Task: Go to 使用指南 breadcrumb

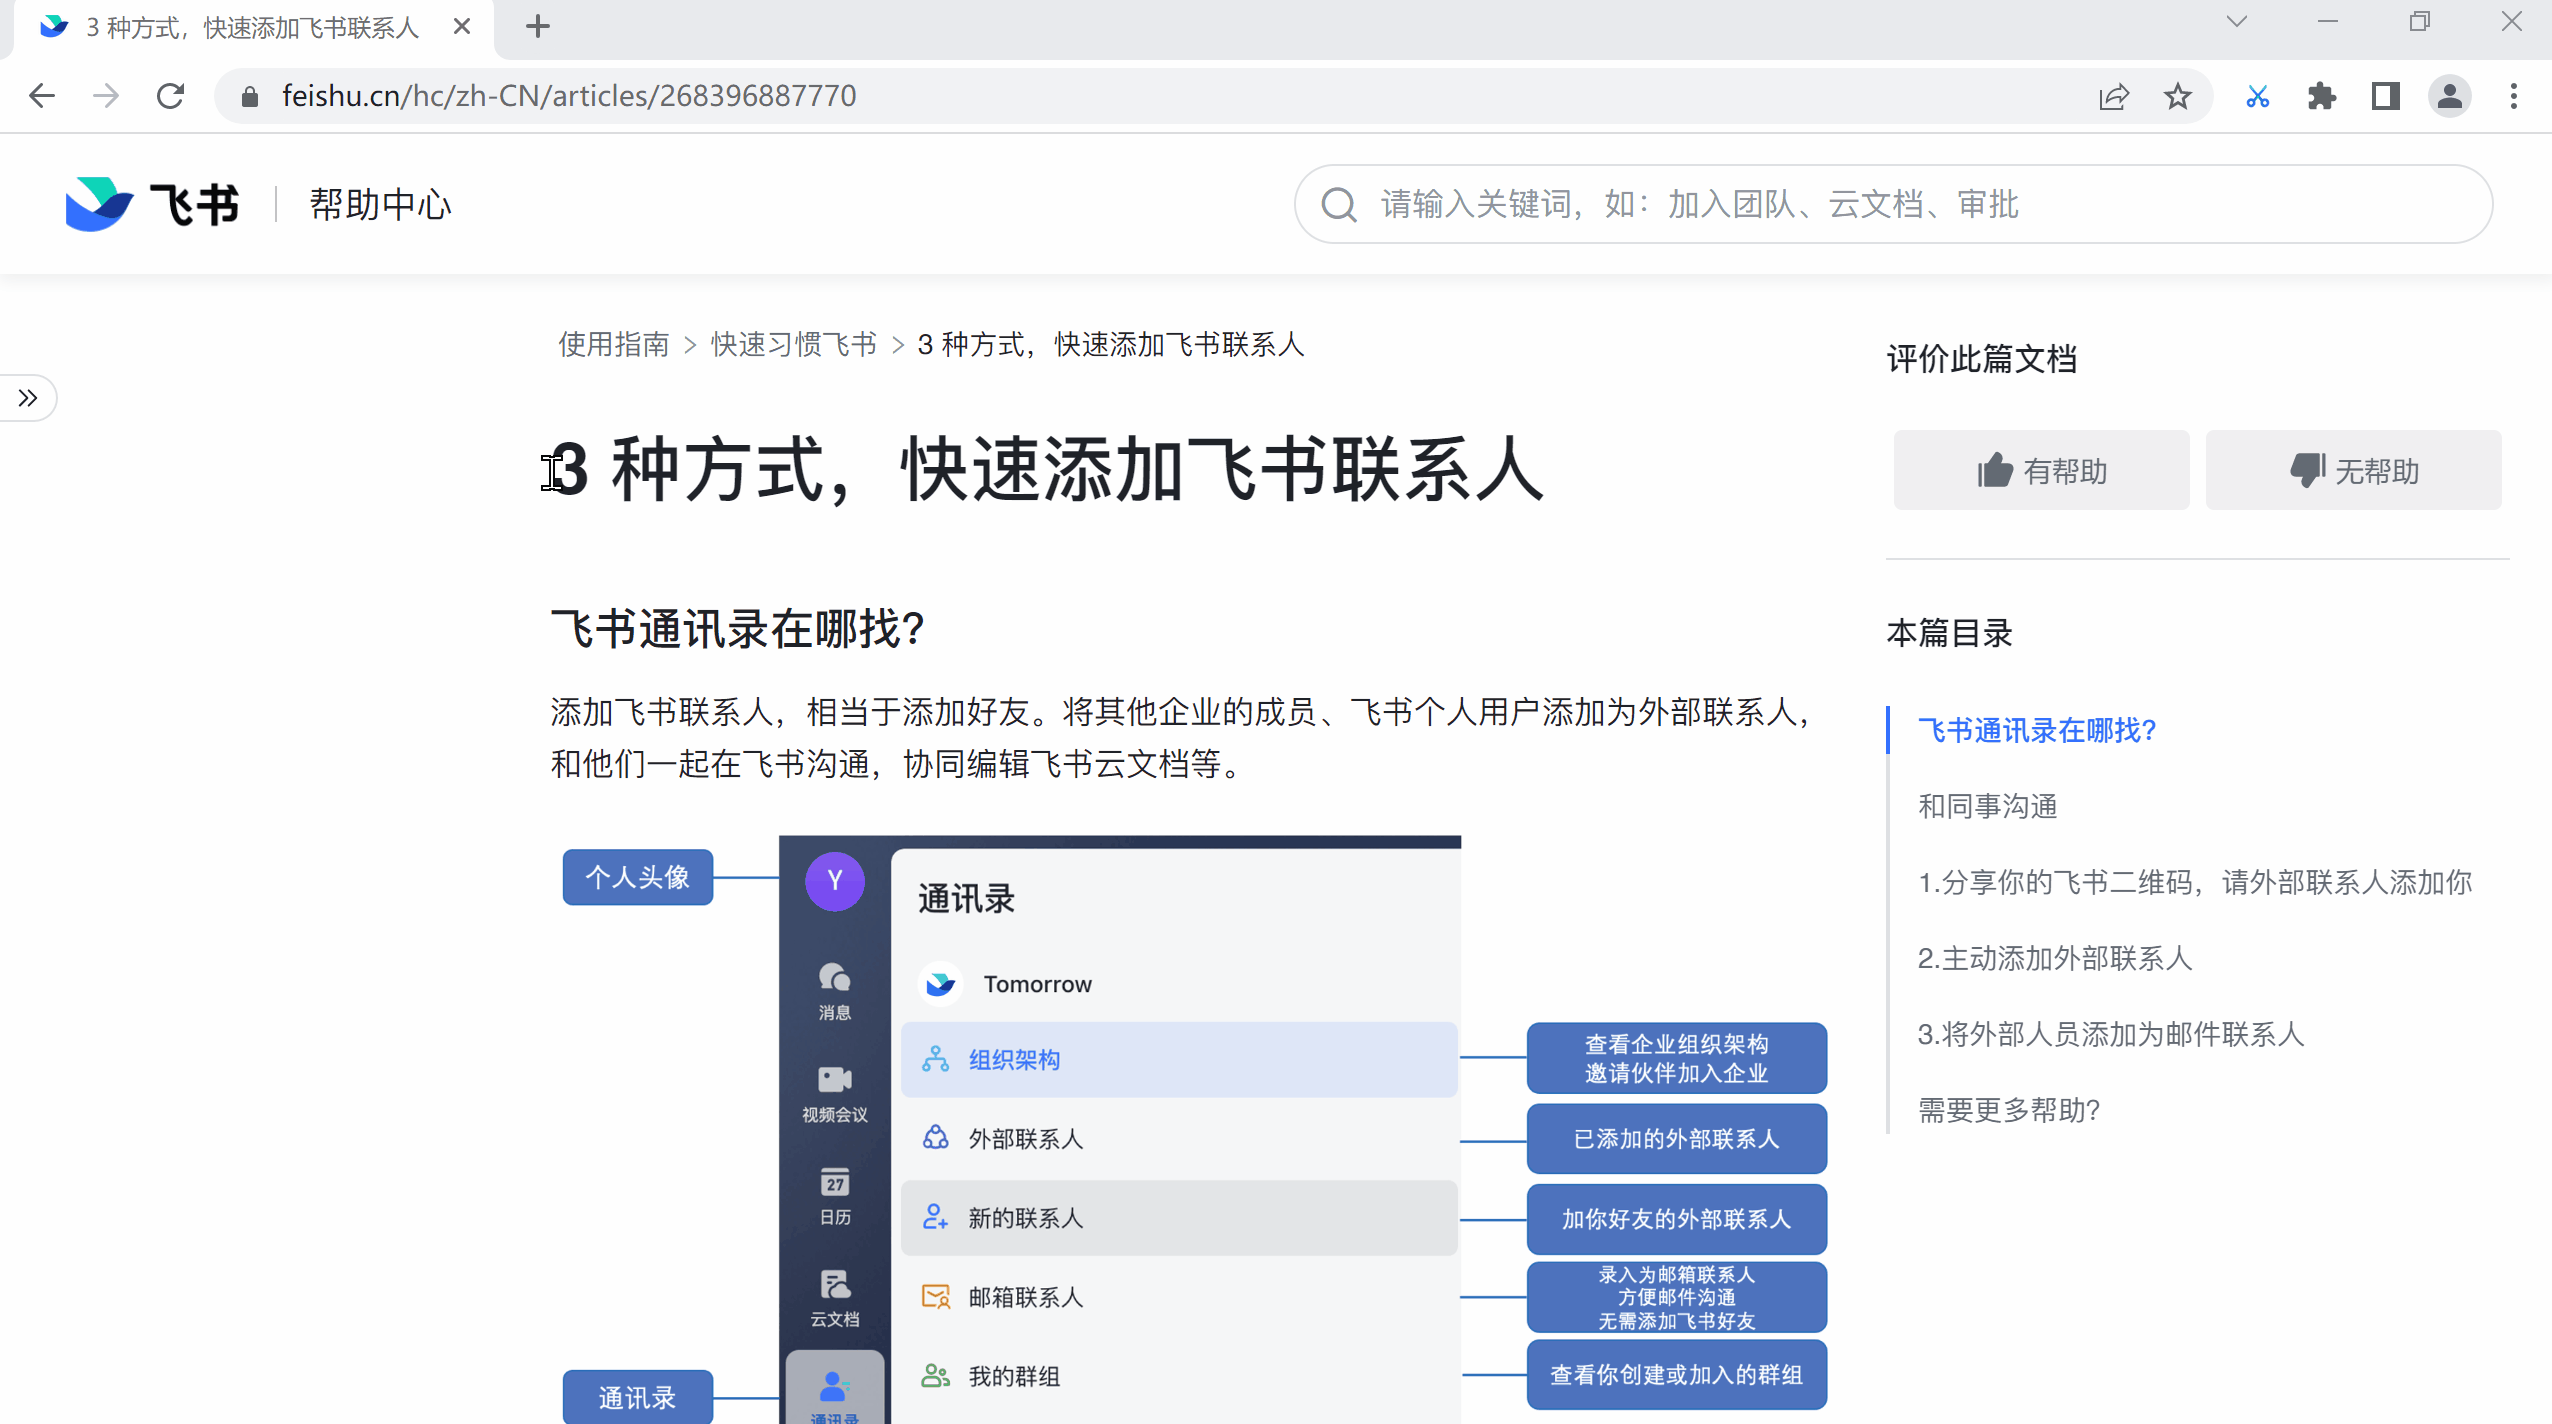Action: 613,345
